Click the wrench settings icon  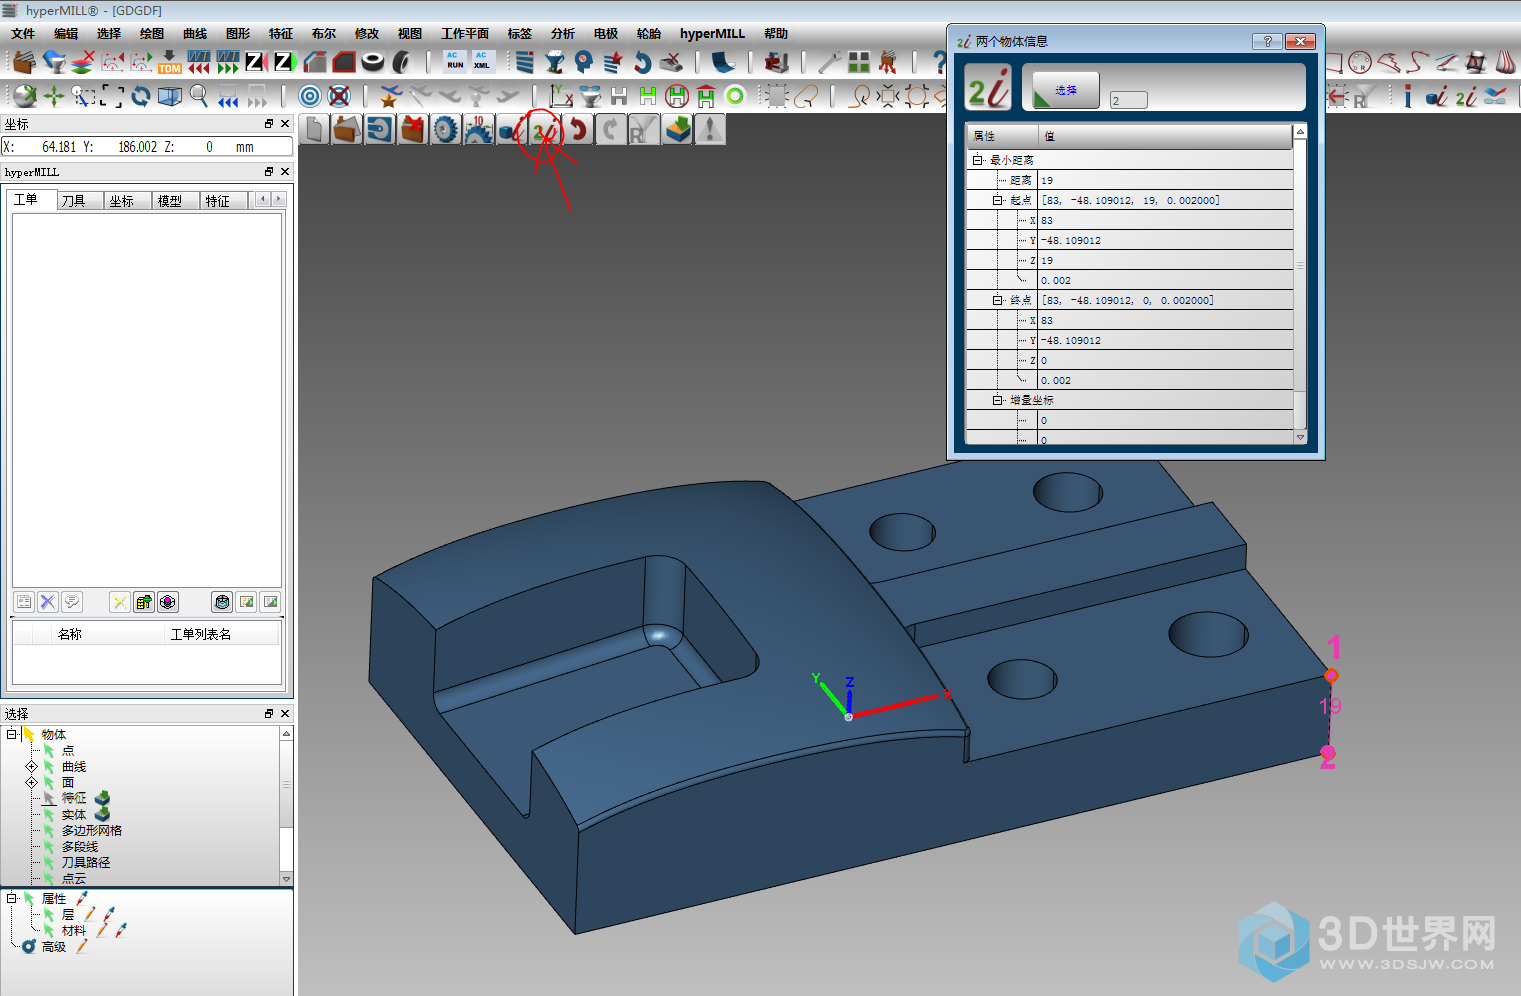pyautogui.click(x=829, y=62)
